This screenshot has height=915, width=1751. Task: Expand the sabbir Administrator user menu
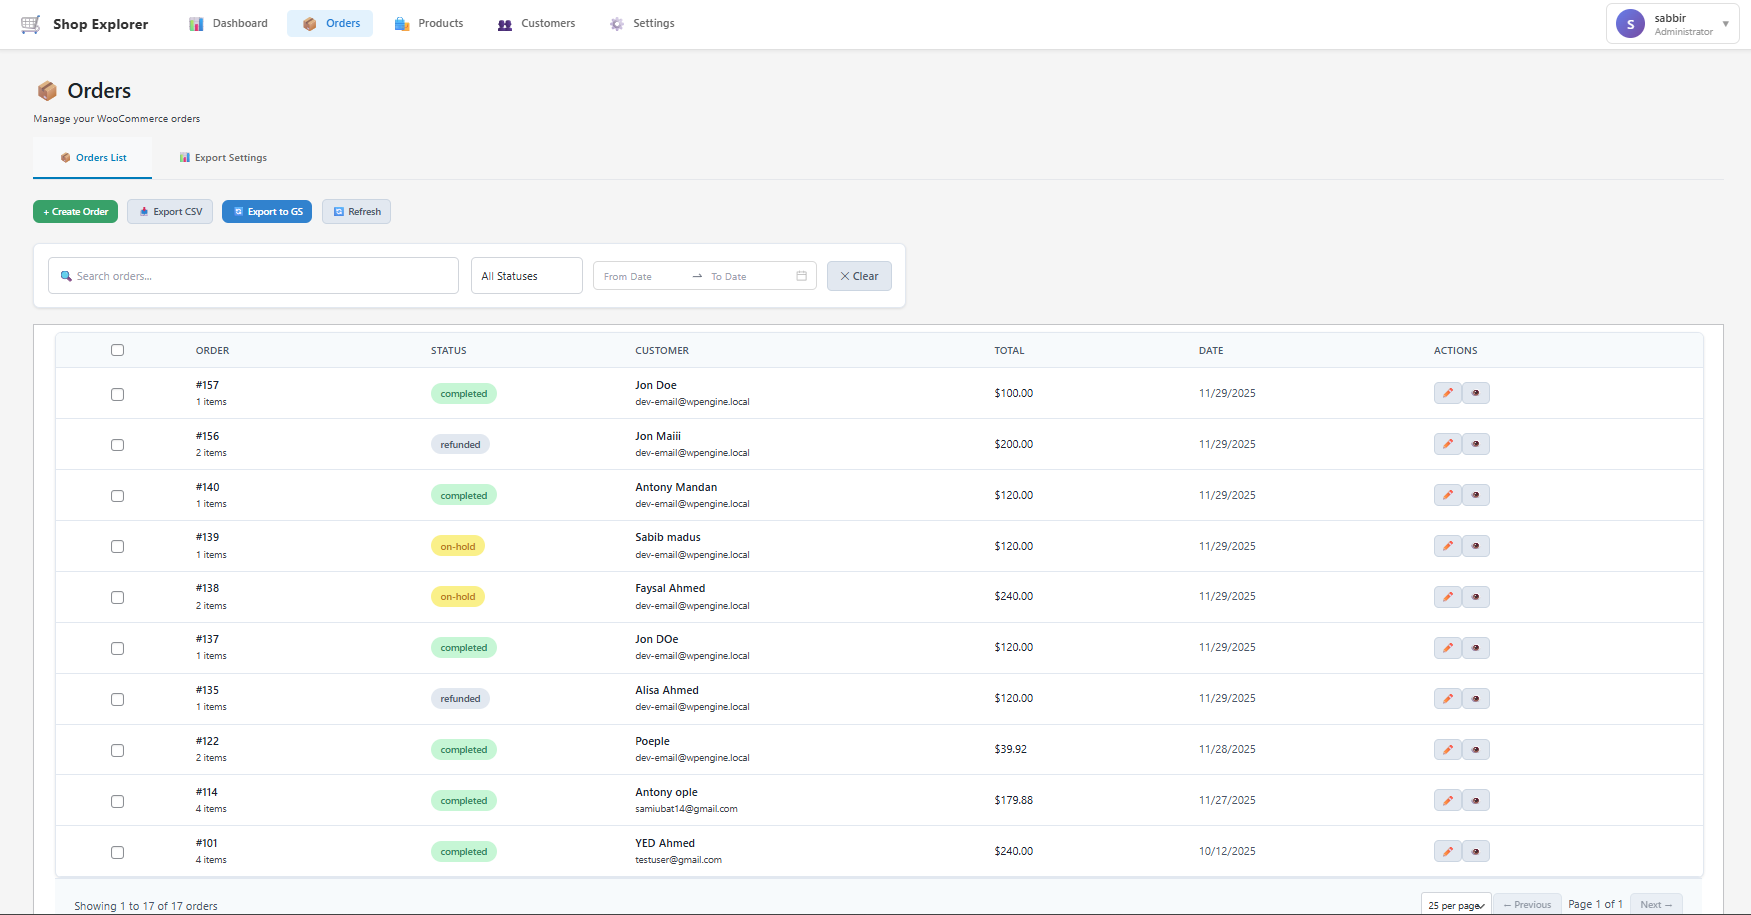[1672, 24]
